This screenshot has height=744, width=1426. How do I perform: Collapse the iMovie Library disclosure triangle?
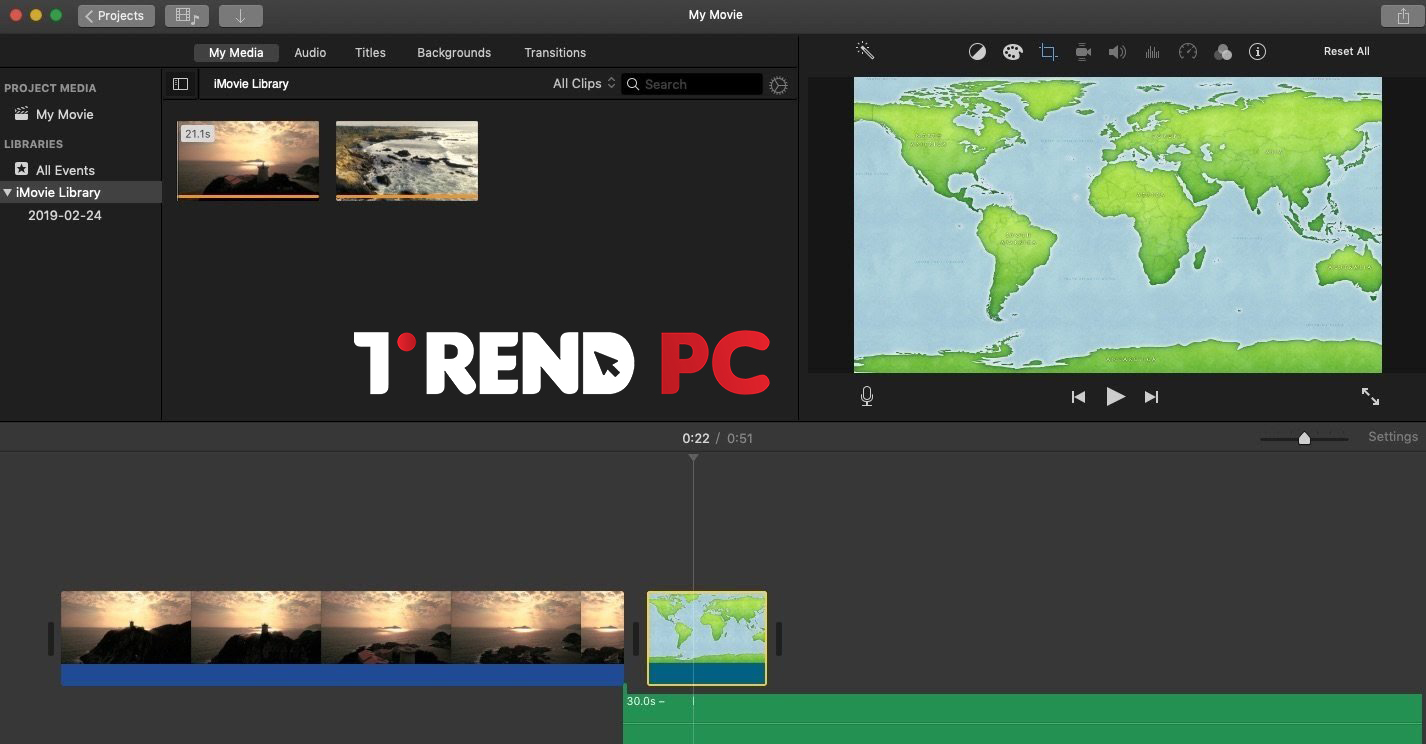8,192
